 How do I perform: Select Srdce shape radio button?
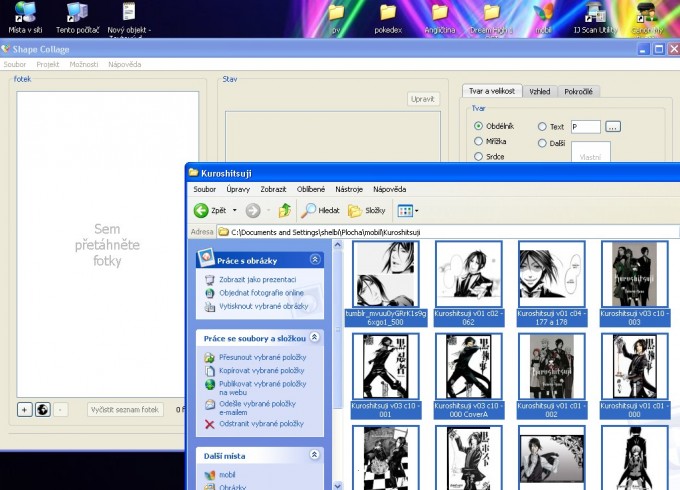[x=478, y=157]
